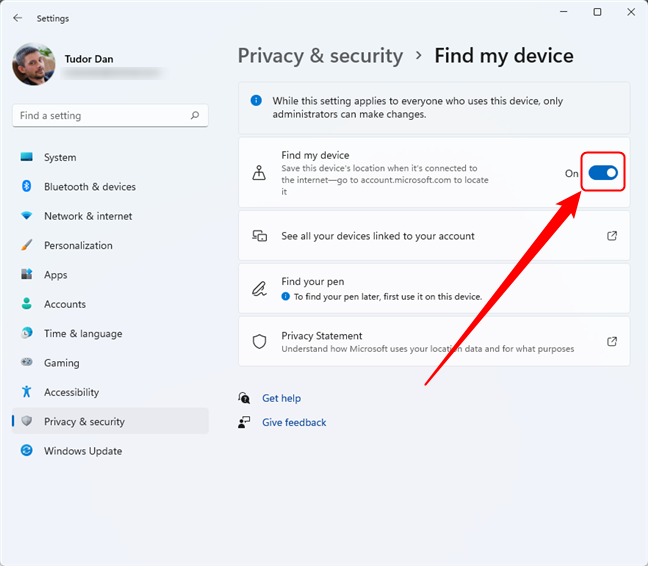Click the Windows Update refresh icon
The image size is (648, 566).
(26, 450)
